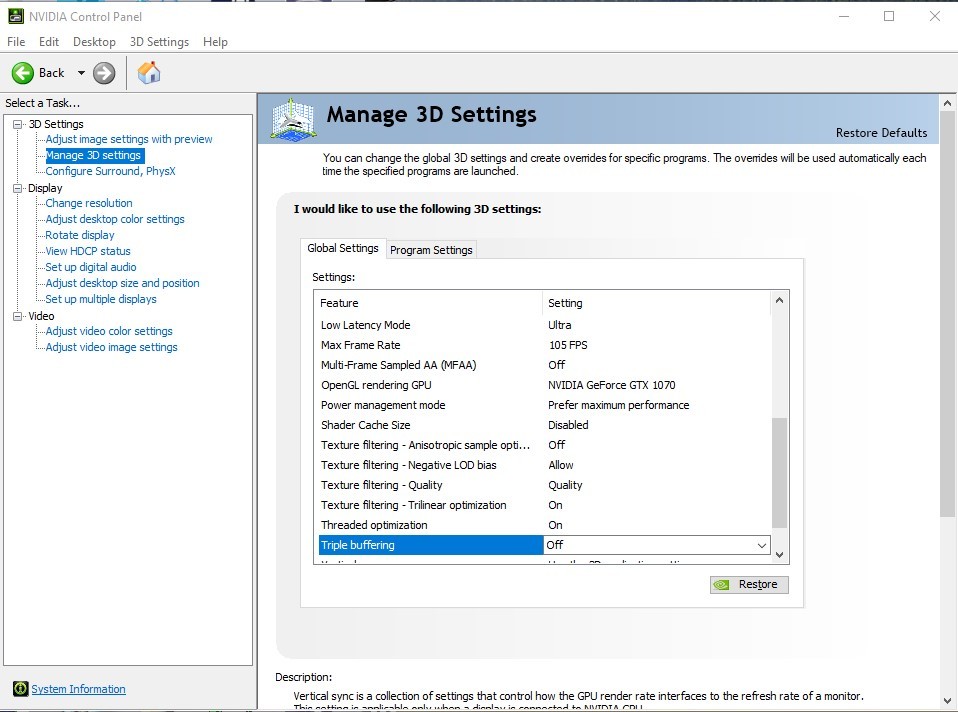The image size is (958, 712).
Task: Open Rotate display task
Action: tap(80, 235)
